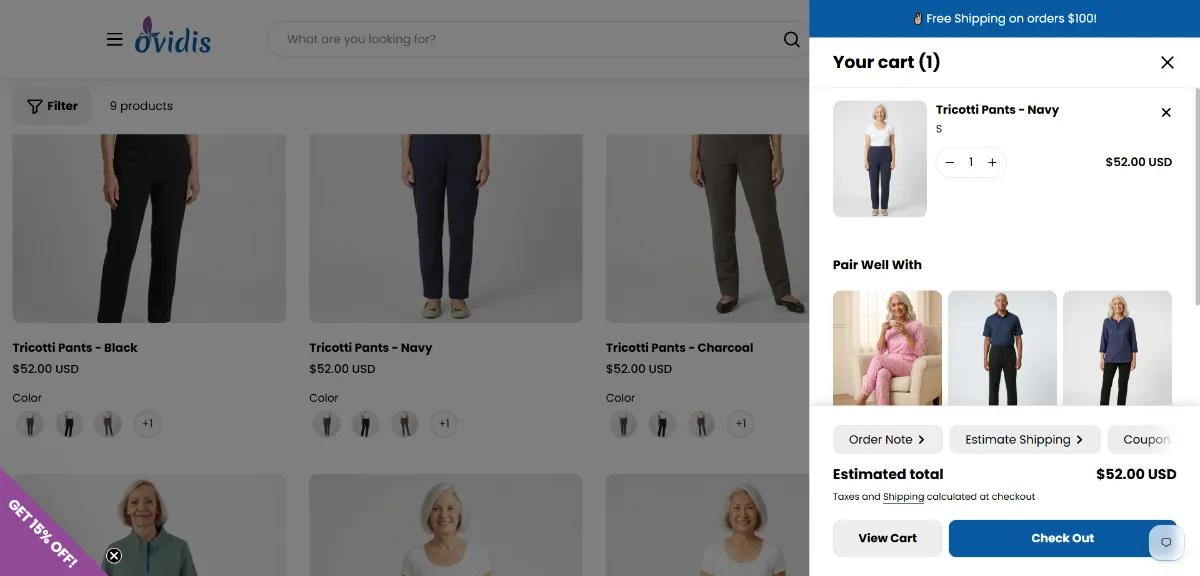Click the Ovidis logo
The width and height of the screenshot is (1200, 576).
click(x=173, y=35)
